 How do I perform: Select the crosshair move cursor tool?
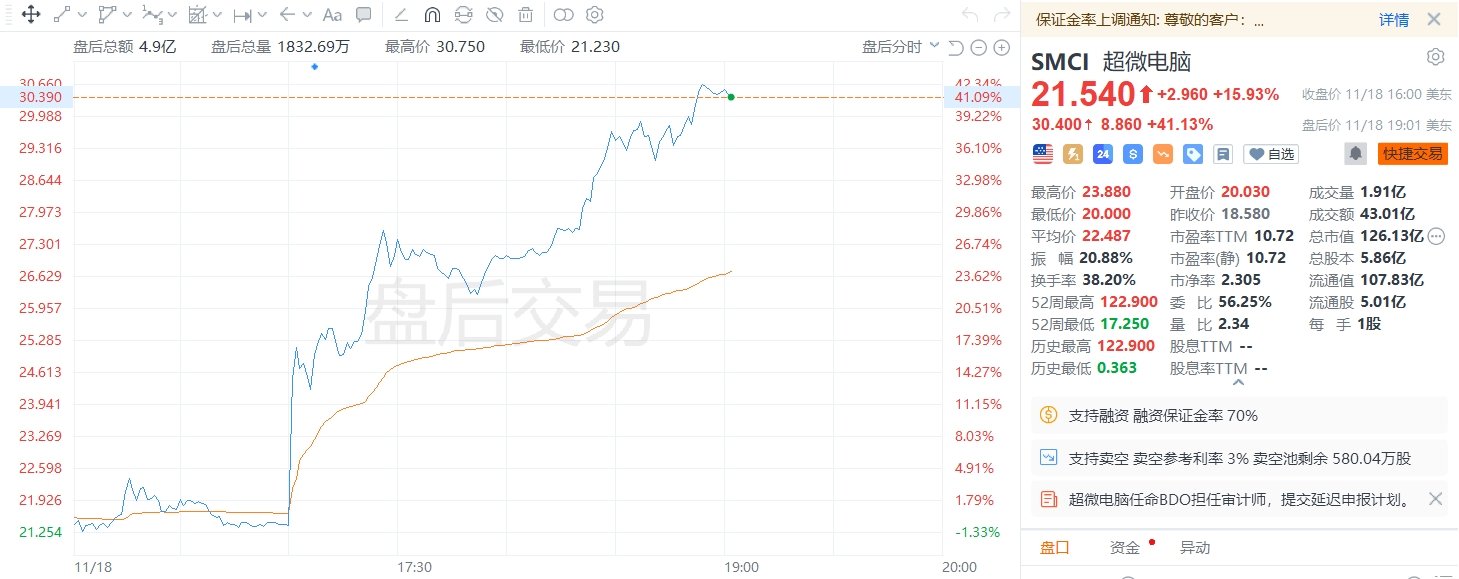point(29,15)
